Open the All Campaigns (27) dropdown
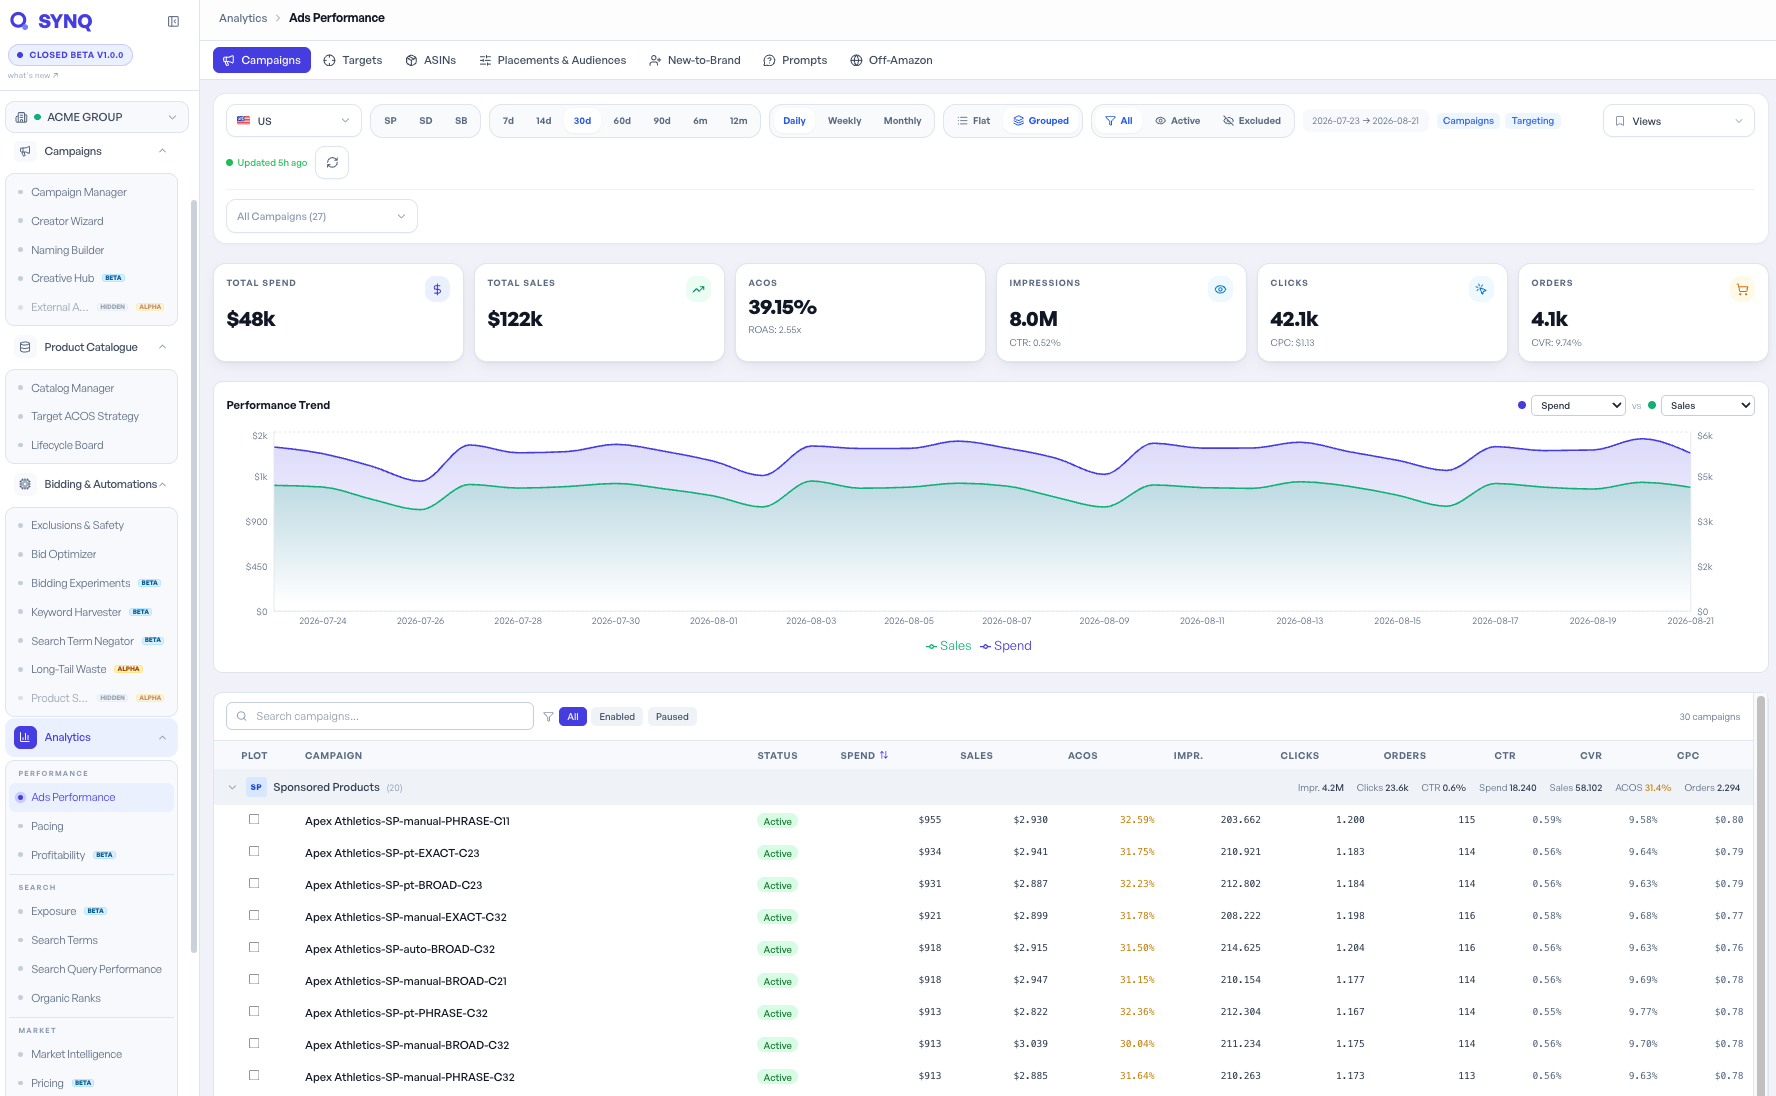Image resolution: width=1776 pixels, height=1096 pixels. 322,216
